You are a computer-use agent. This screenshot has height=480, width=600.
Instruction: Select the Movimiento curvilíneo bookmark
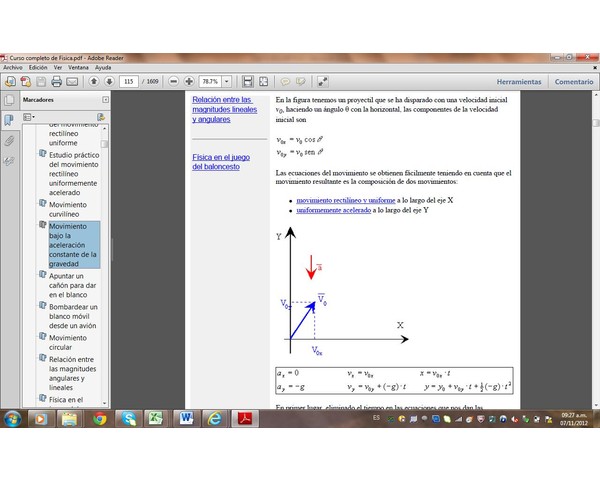68,209
